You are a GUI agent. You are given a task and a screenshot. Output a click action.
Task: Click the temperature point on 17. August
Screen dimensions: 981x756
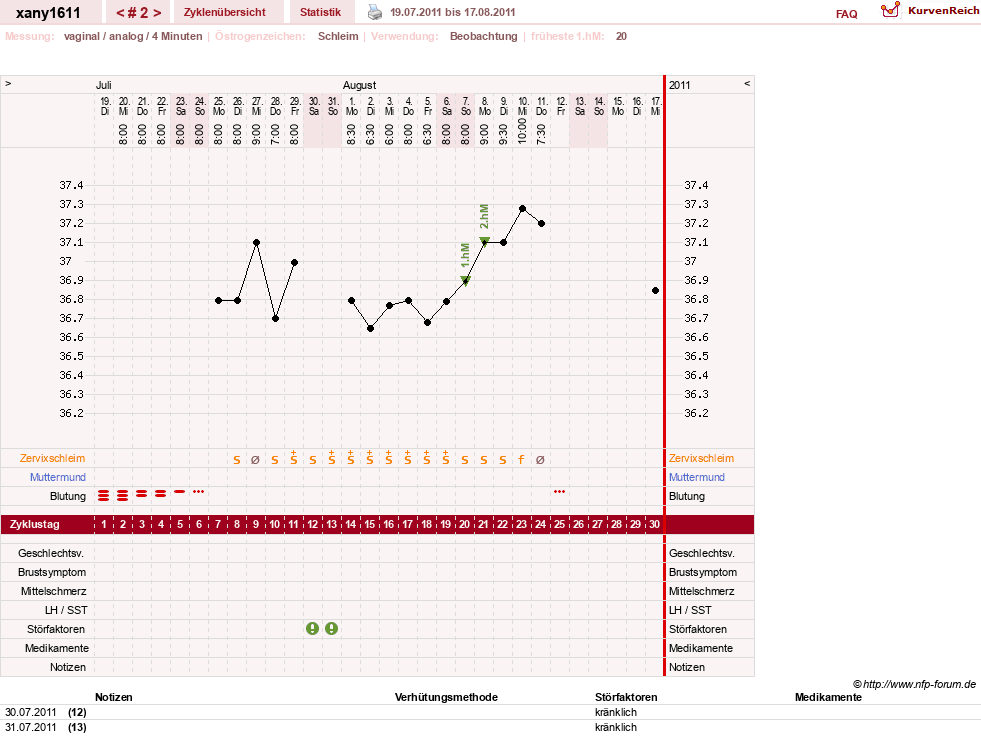coord(656,290)
